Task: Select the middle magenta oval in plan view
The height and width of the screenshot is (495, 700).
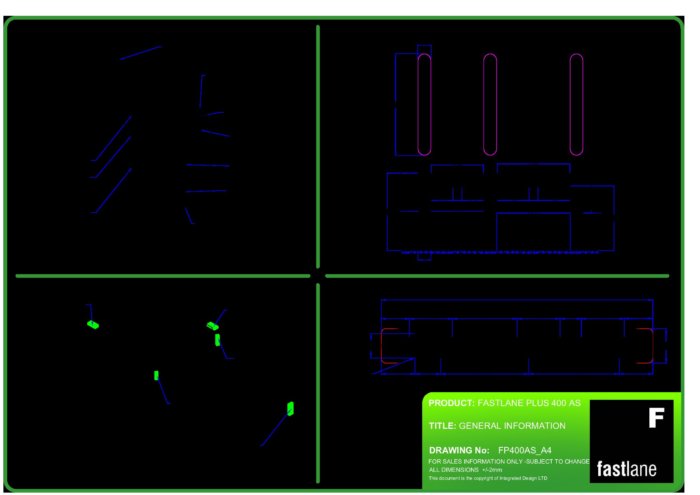Action: point(490,104)
